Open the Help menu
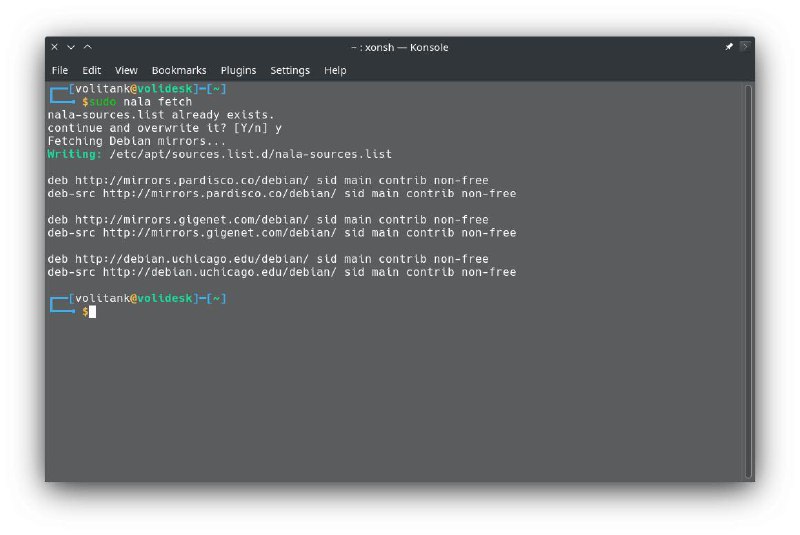 pos(335,70)
